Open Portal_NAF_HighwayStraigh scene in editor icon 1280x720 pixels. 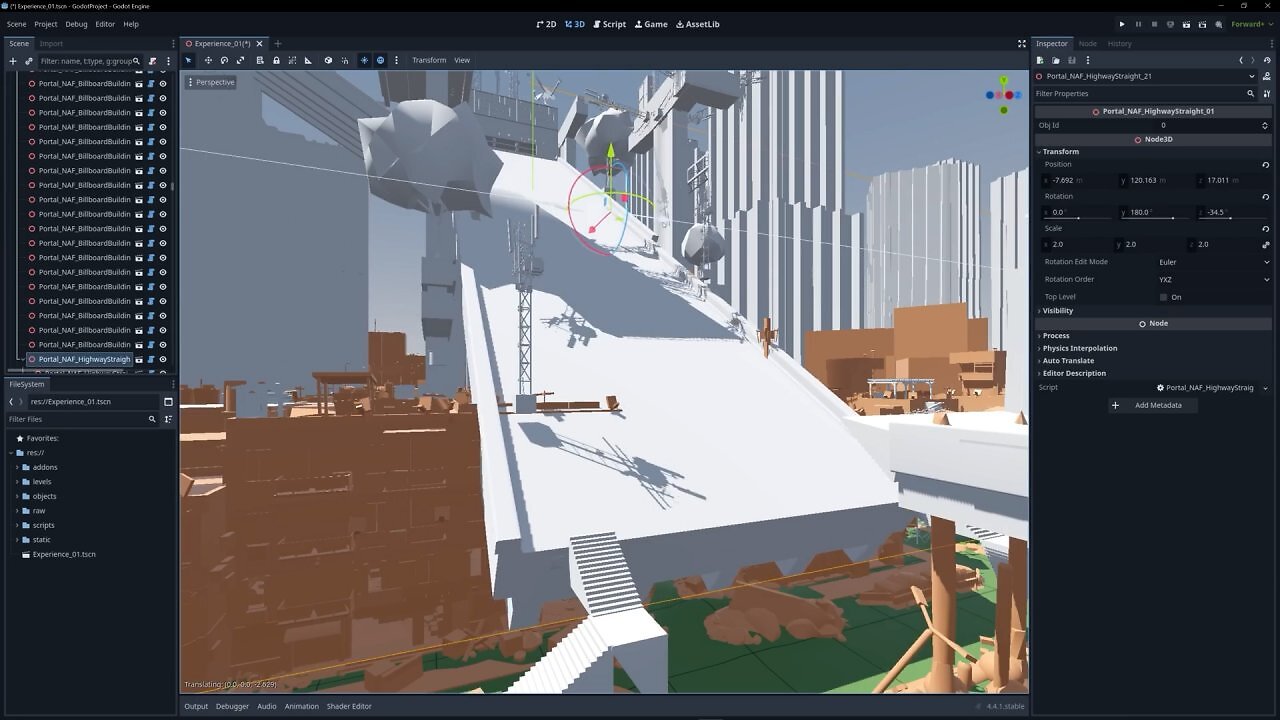tap(139, 359)
